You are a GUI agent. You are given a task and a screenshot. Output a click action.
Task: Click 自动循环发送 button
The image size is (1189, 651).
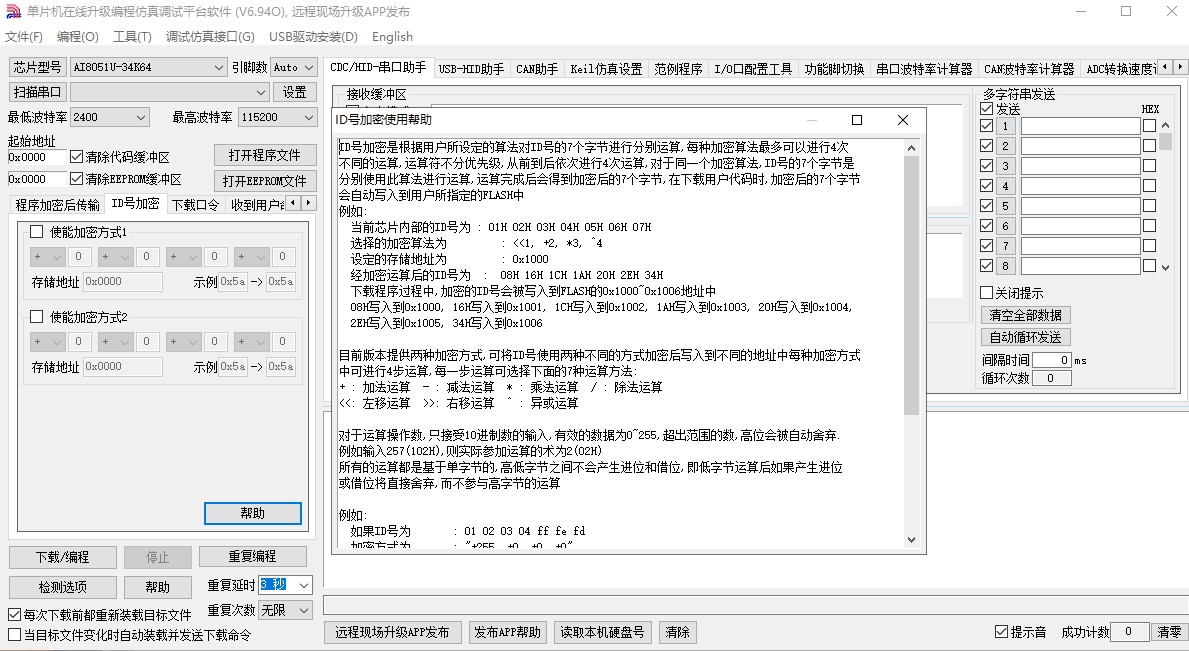coord(1026,336)
